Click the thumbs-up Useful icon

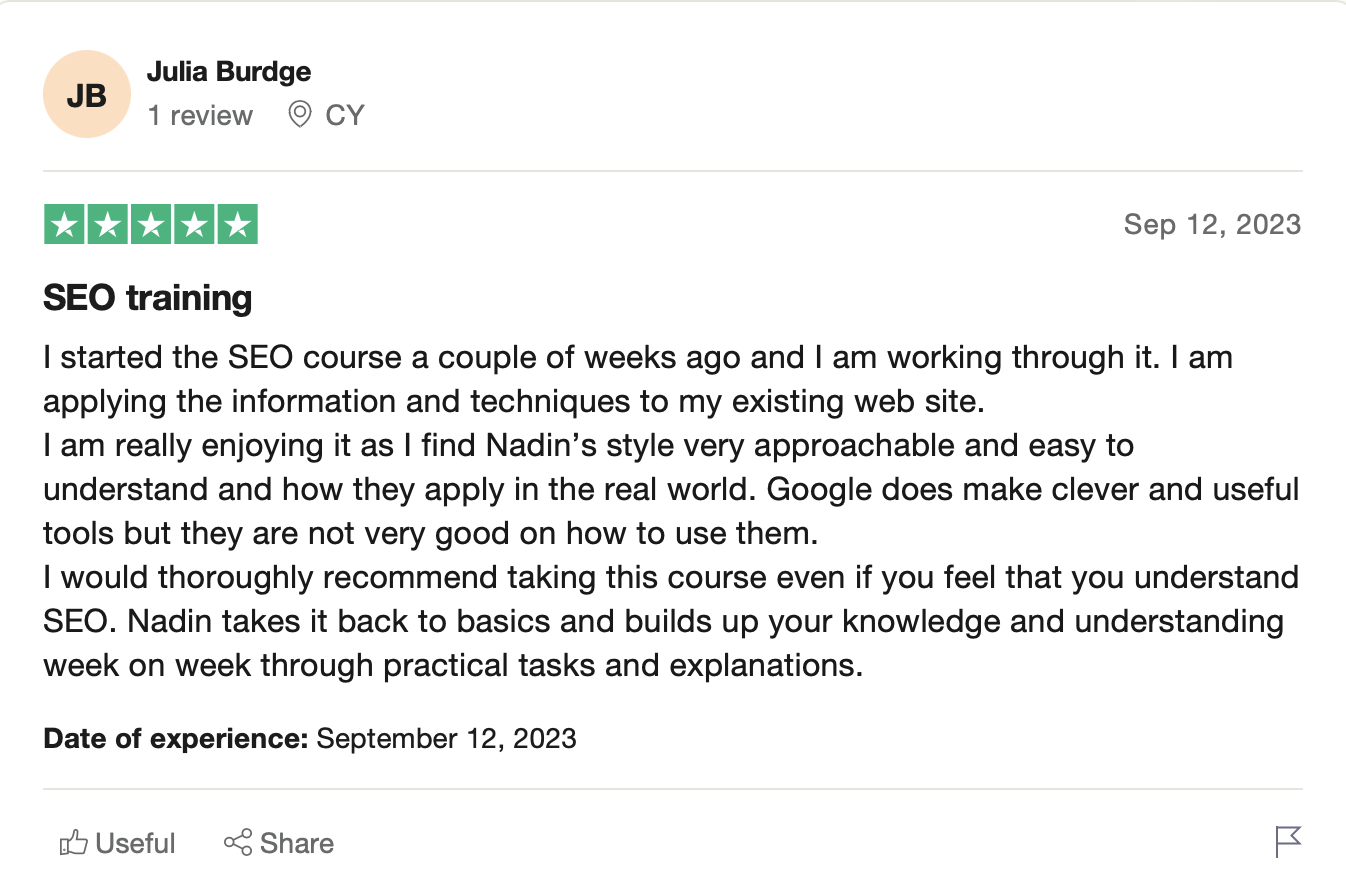click(x=73, y=843)
